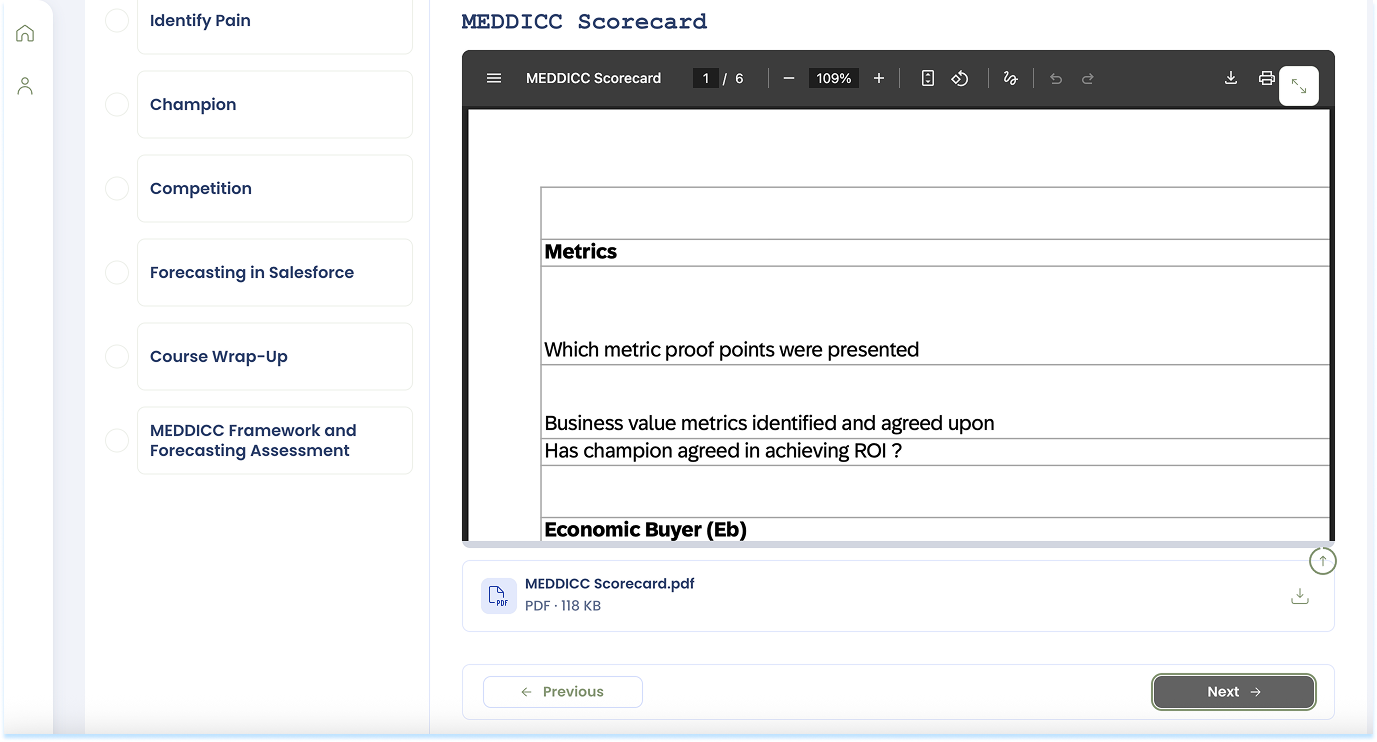Return to the Previous lesson
This screenshot has height=742, width=1377.
562,692
